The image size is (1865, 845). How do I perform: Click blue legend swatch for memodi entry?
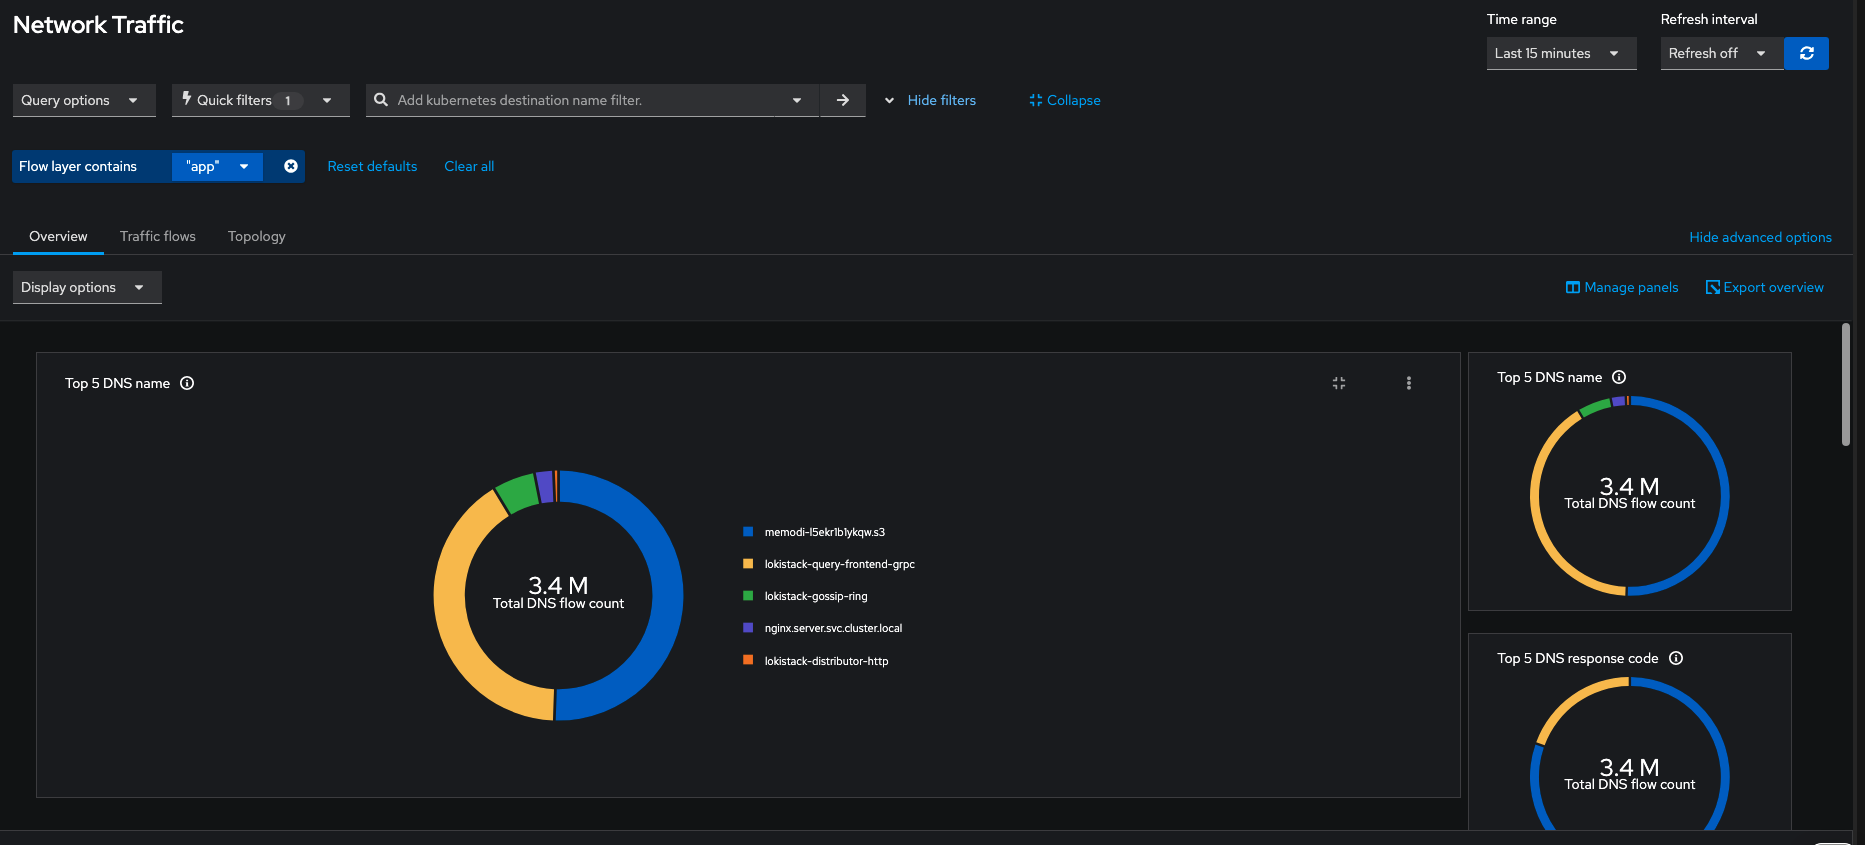tap(748, 532)
